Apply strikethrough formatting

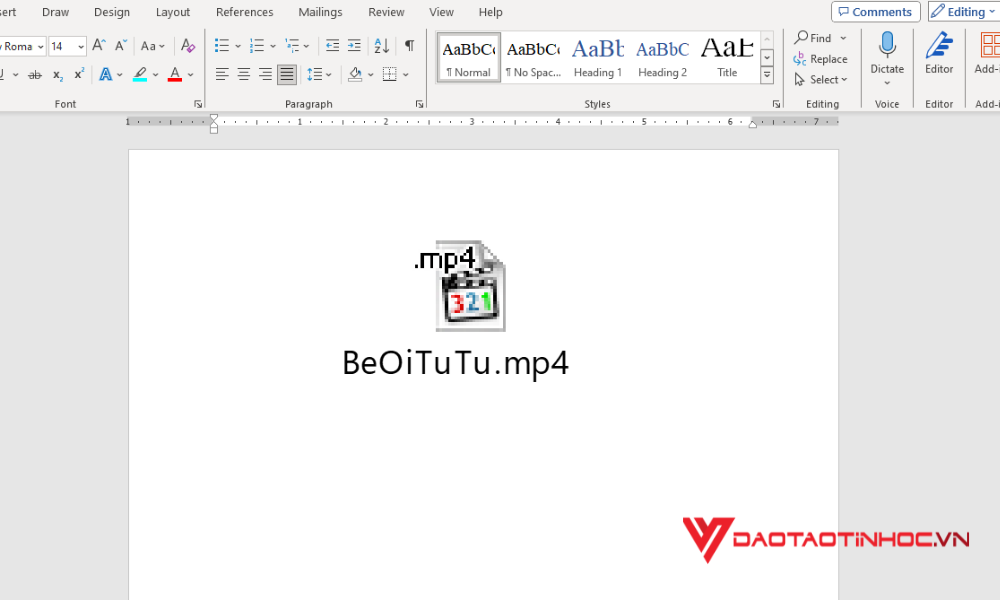click(x=35, y=75)
